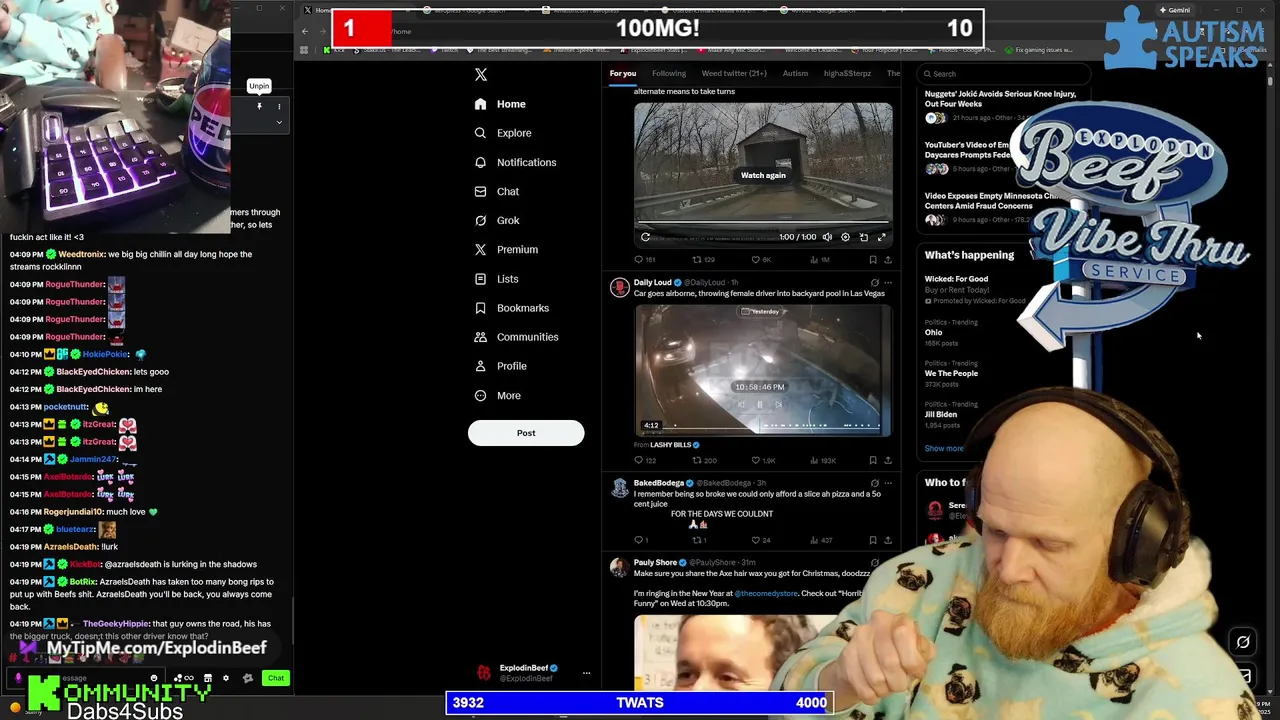Reply to Daily Loud post with 122 replies
1280x720 pixels.
click(x=645, y=461)
